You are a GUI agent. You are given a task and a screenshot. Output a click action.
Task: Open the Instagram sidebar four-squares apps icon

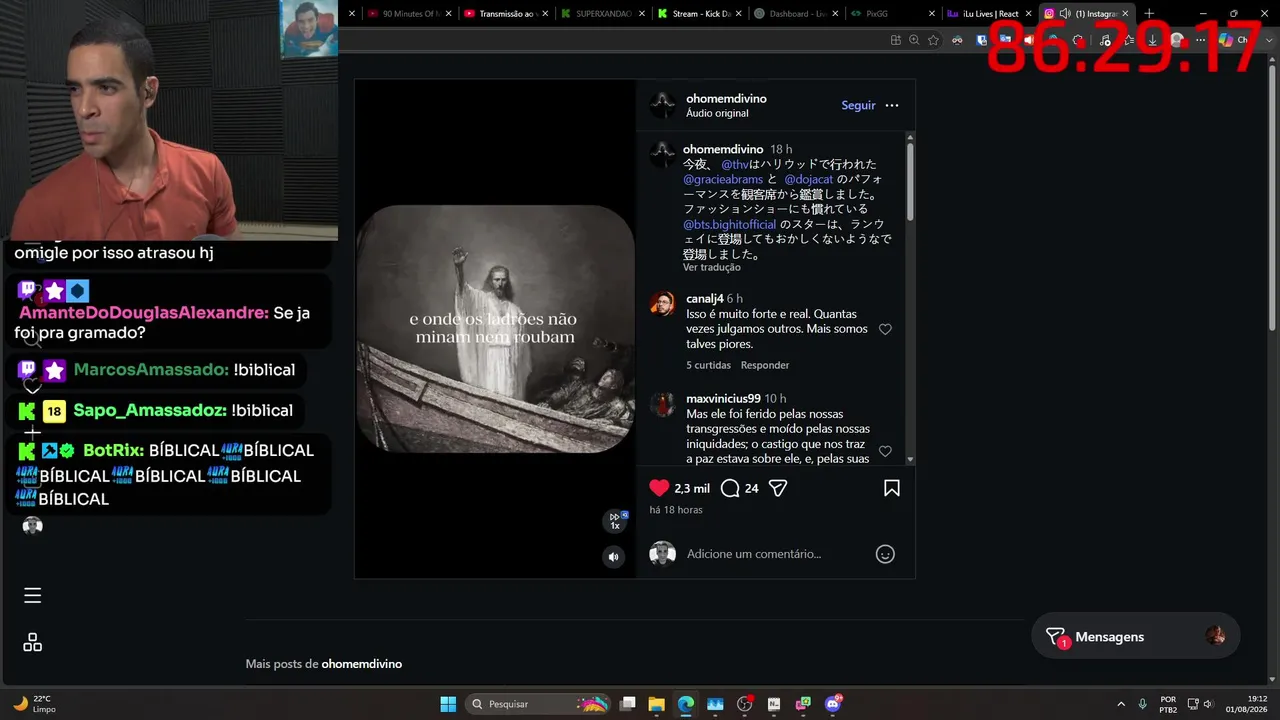tap(33, 643)
